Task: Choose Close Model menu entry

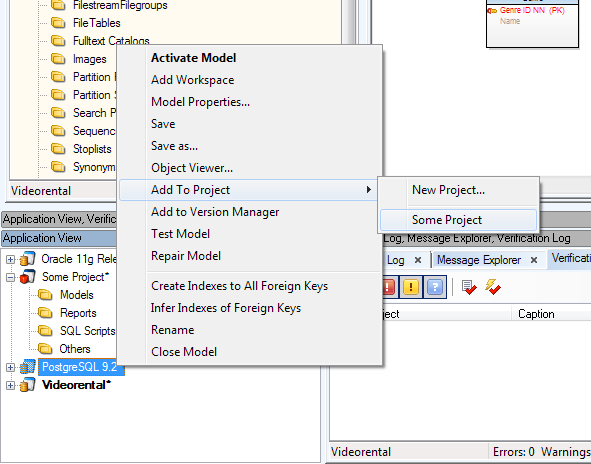Action: [250, 352]
